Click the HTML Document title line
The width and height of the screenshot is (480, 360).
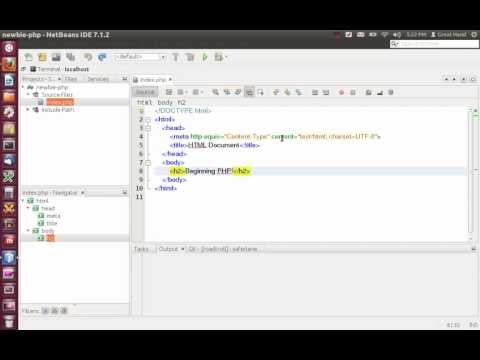point(215,145)
